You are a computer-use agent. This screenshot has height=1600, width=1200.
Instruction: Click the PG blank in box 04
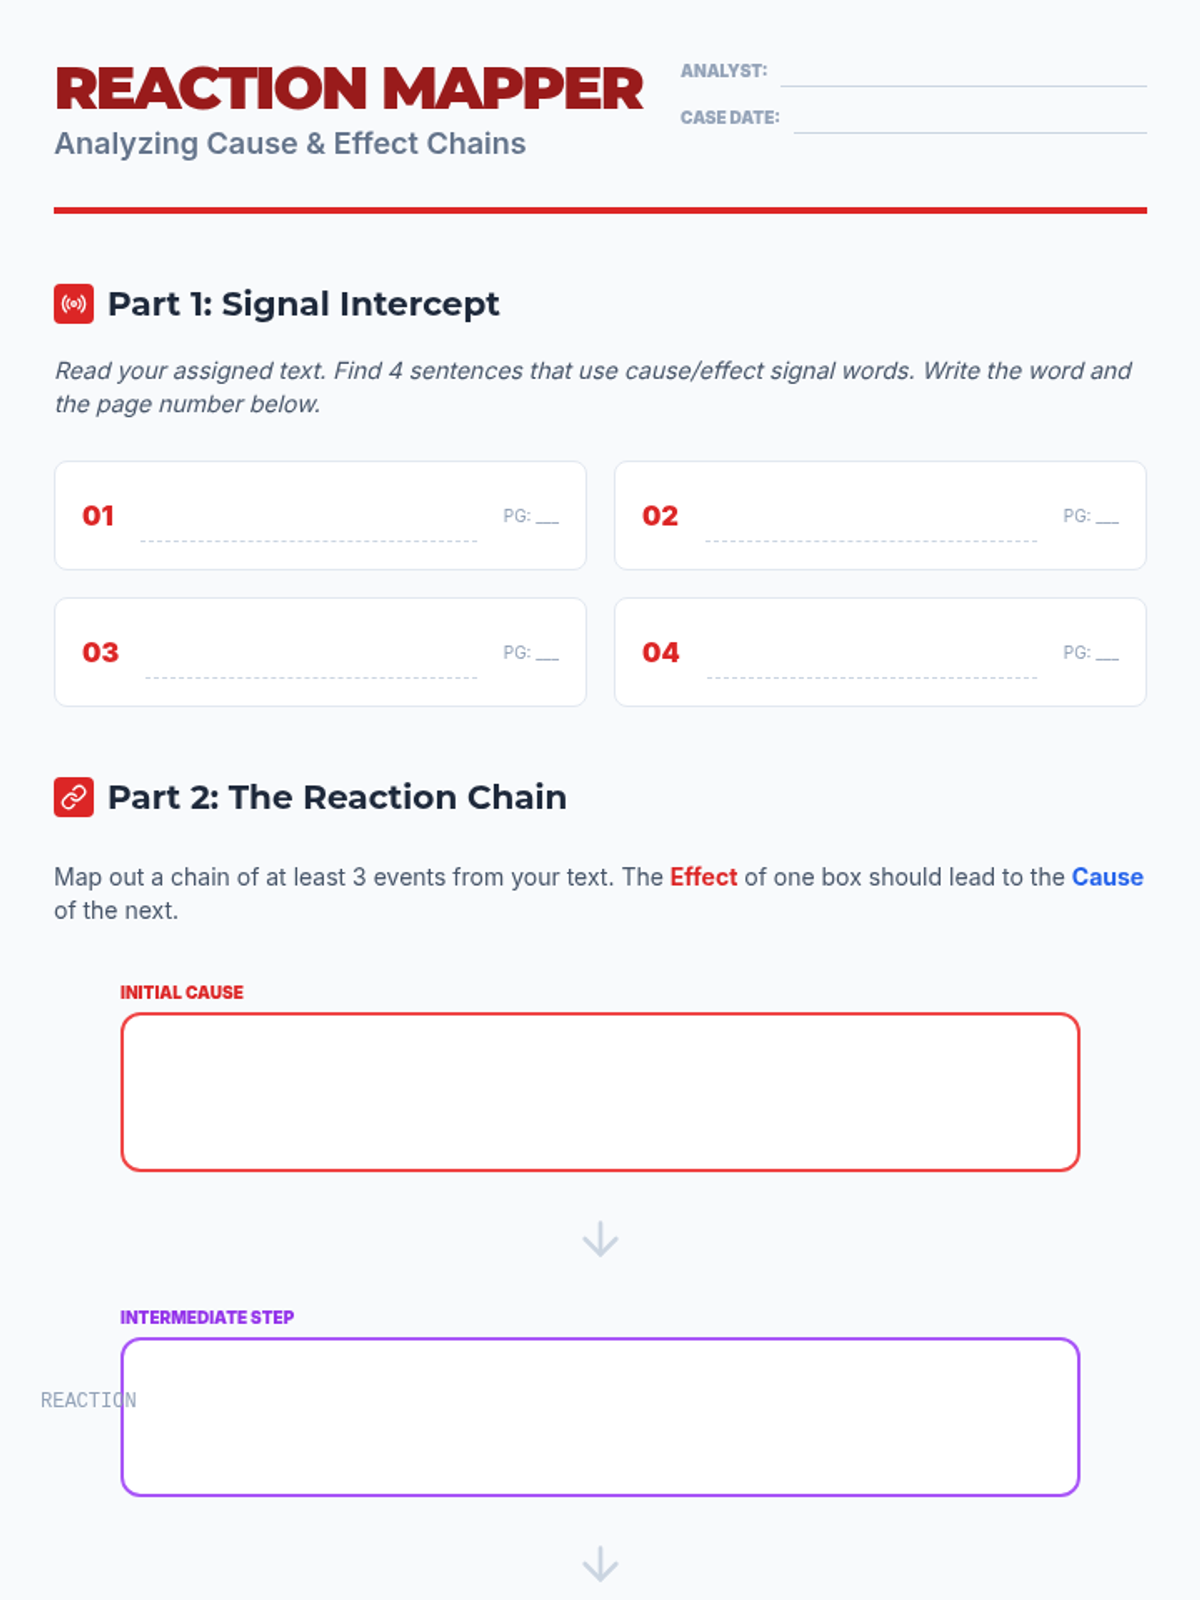[1107, 654]
